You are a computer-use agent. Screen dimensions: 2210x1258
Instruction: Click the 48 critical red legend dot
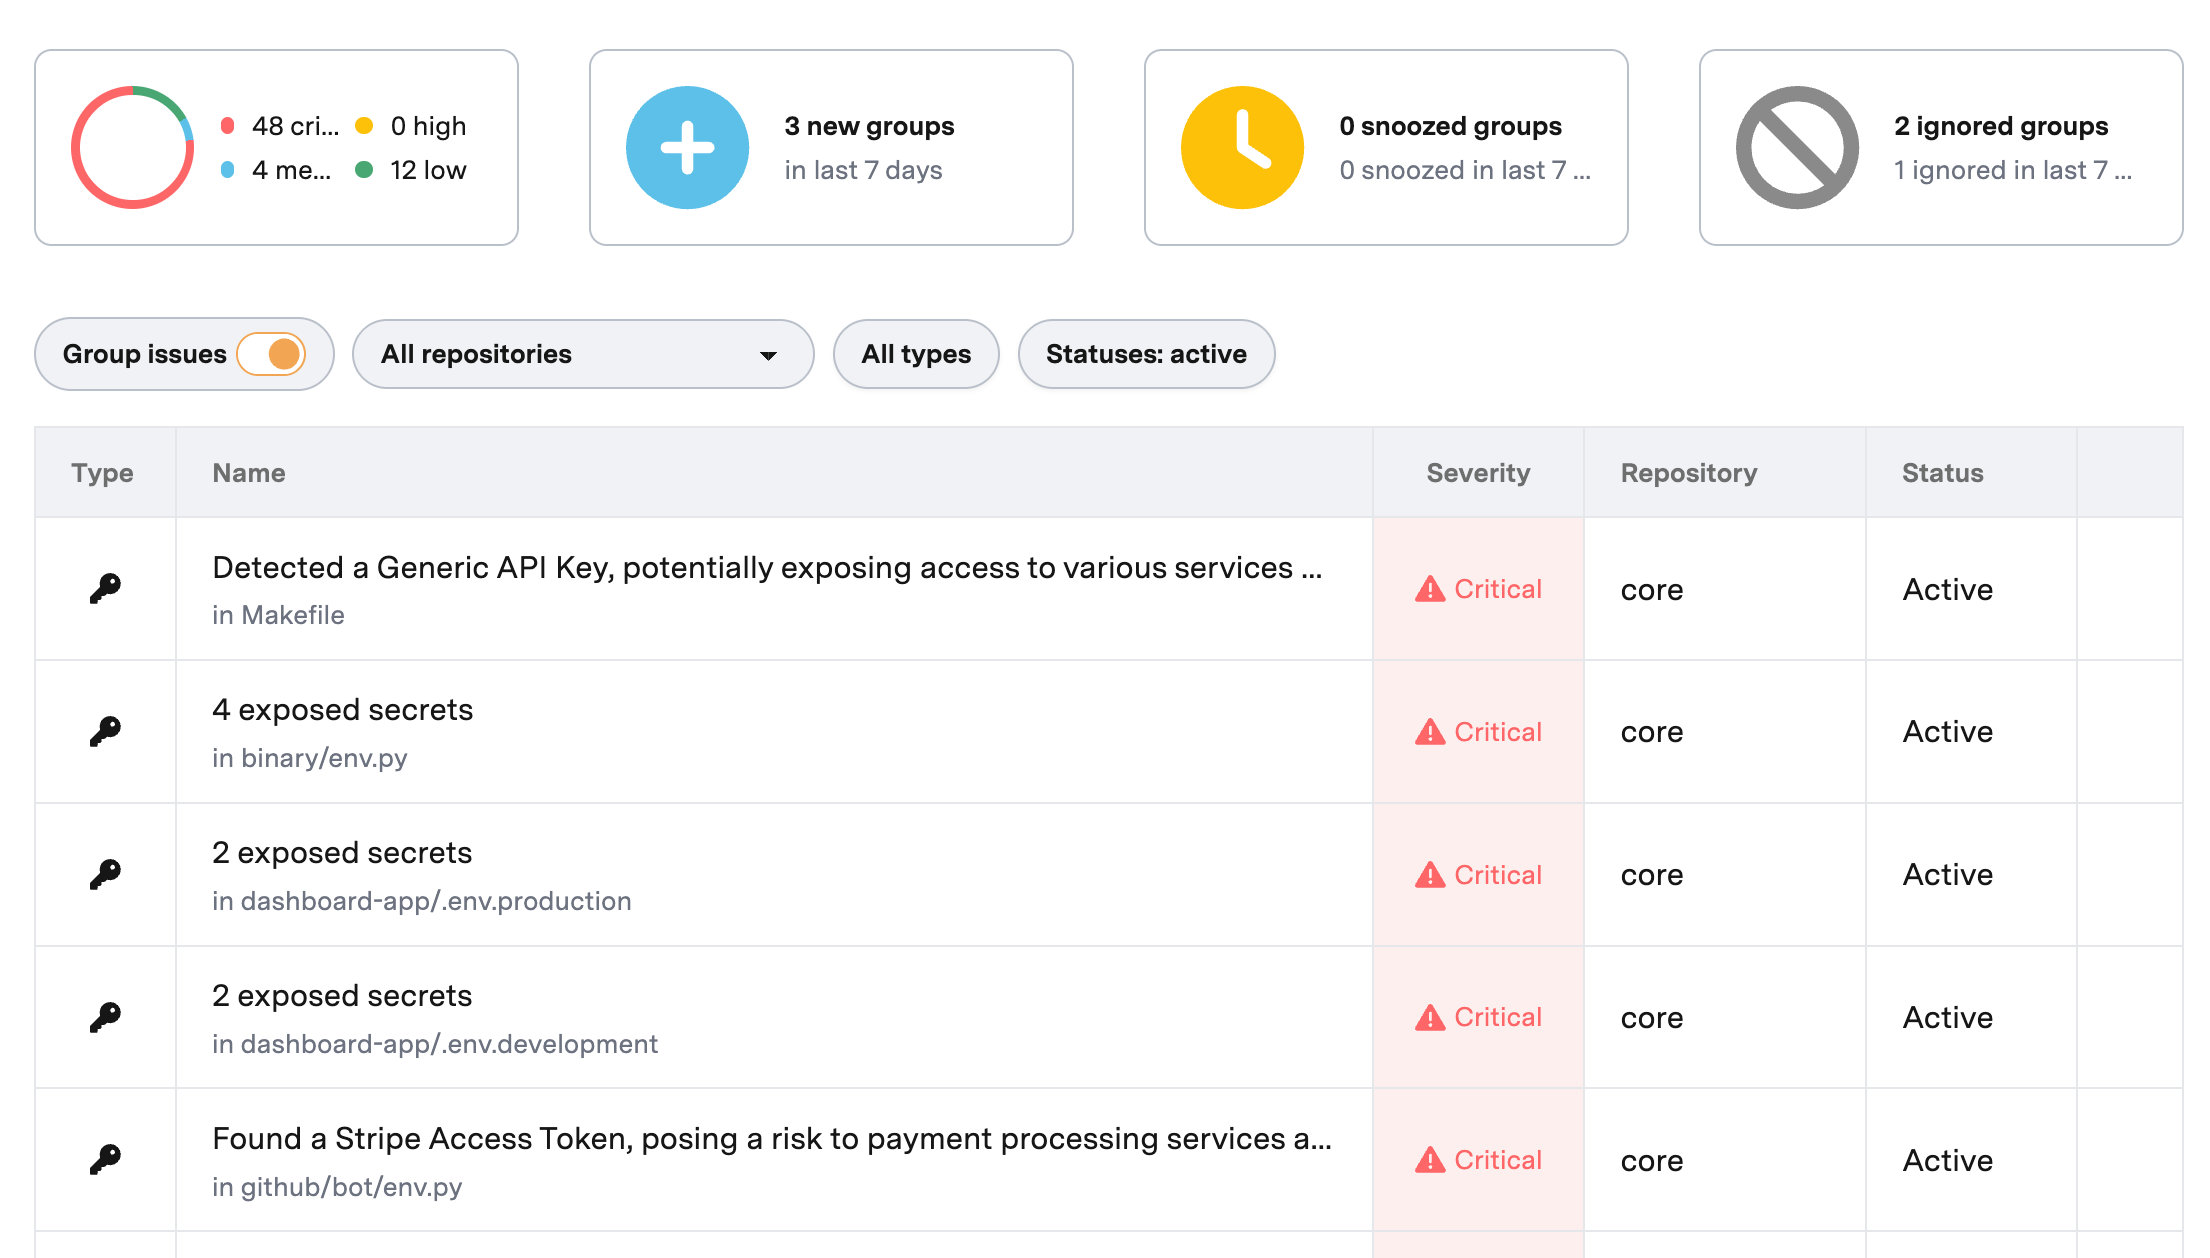click(x=228, y=126)
